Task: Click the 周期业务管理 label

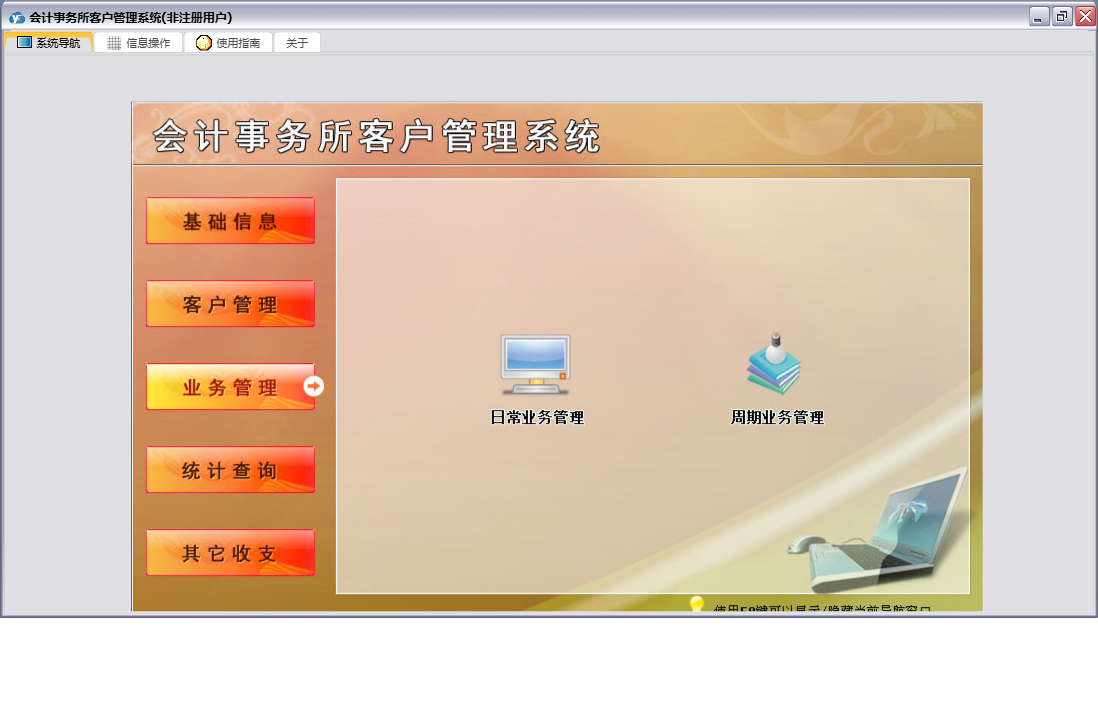Action: click(777, 418)
